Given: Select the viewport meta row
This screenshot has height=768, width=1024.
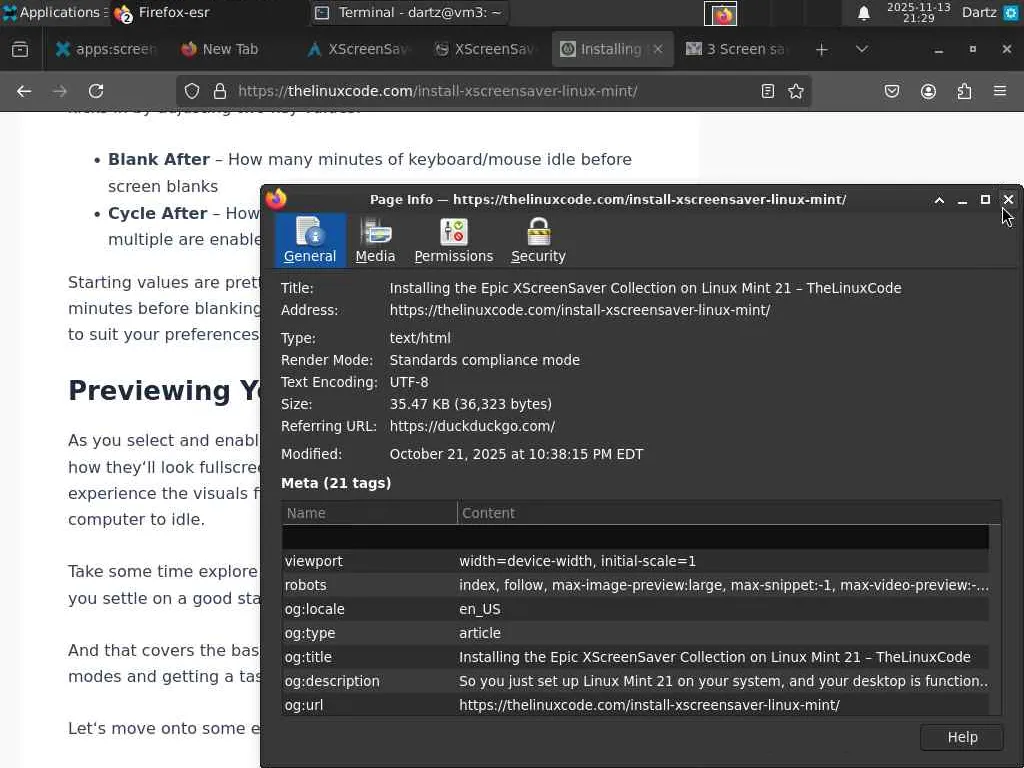Looking at the screenshot, I should [x=635, y=561].
